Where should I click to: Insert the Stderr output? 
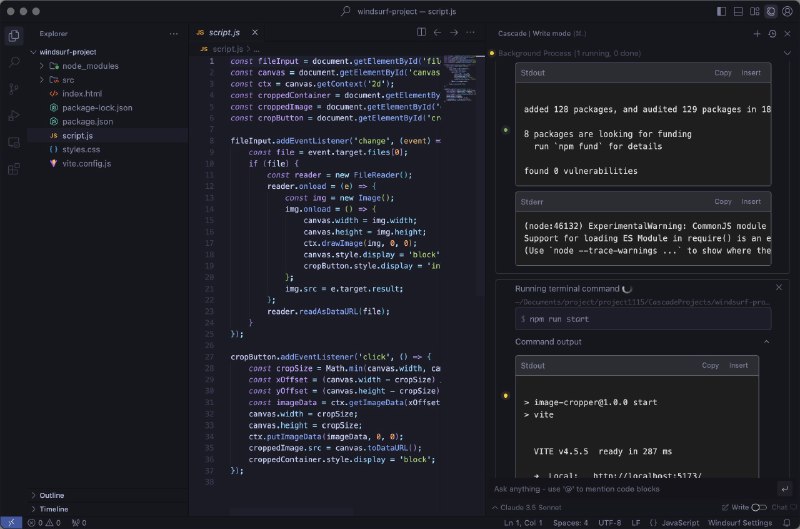coord(751,202)
